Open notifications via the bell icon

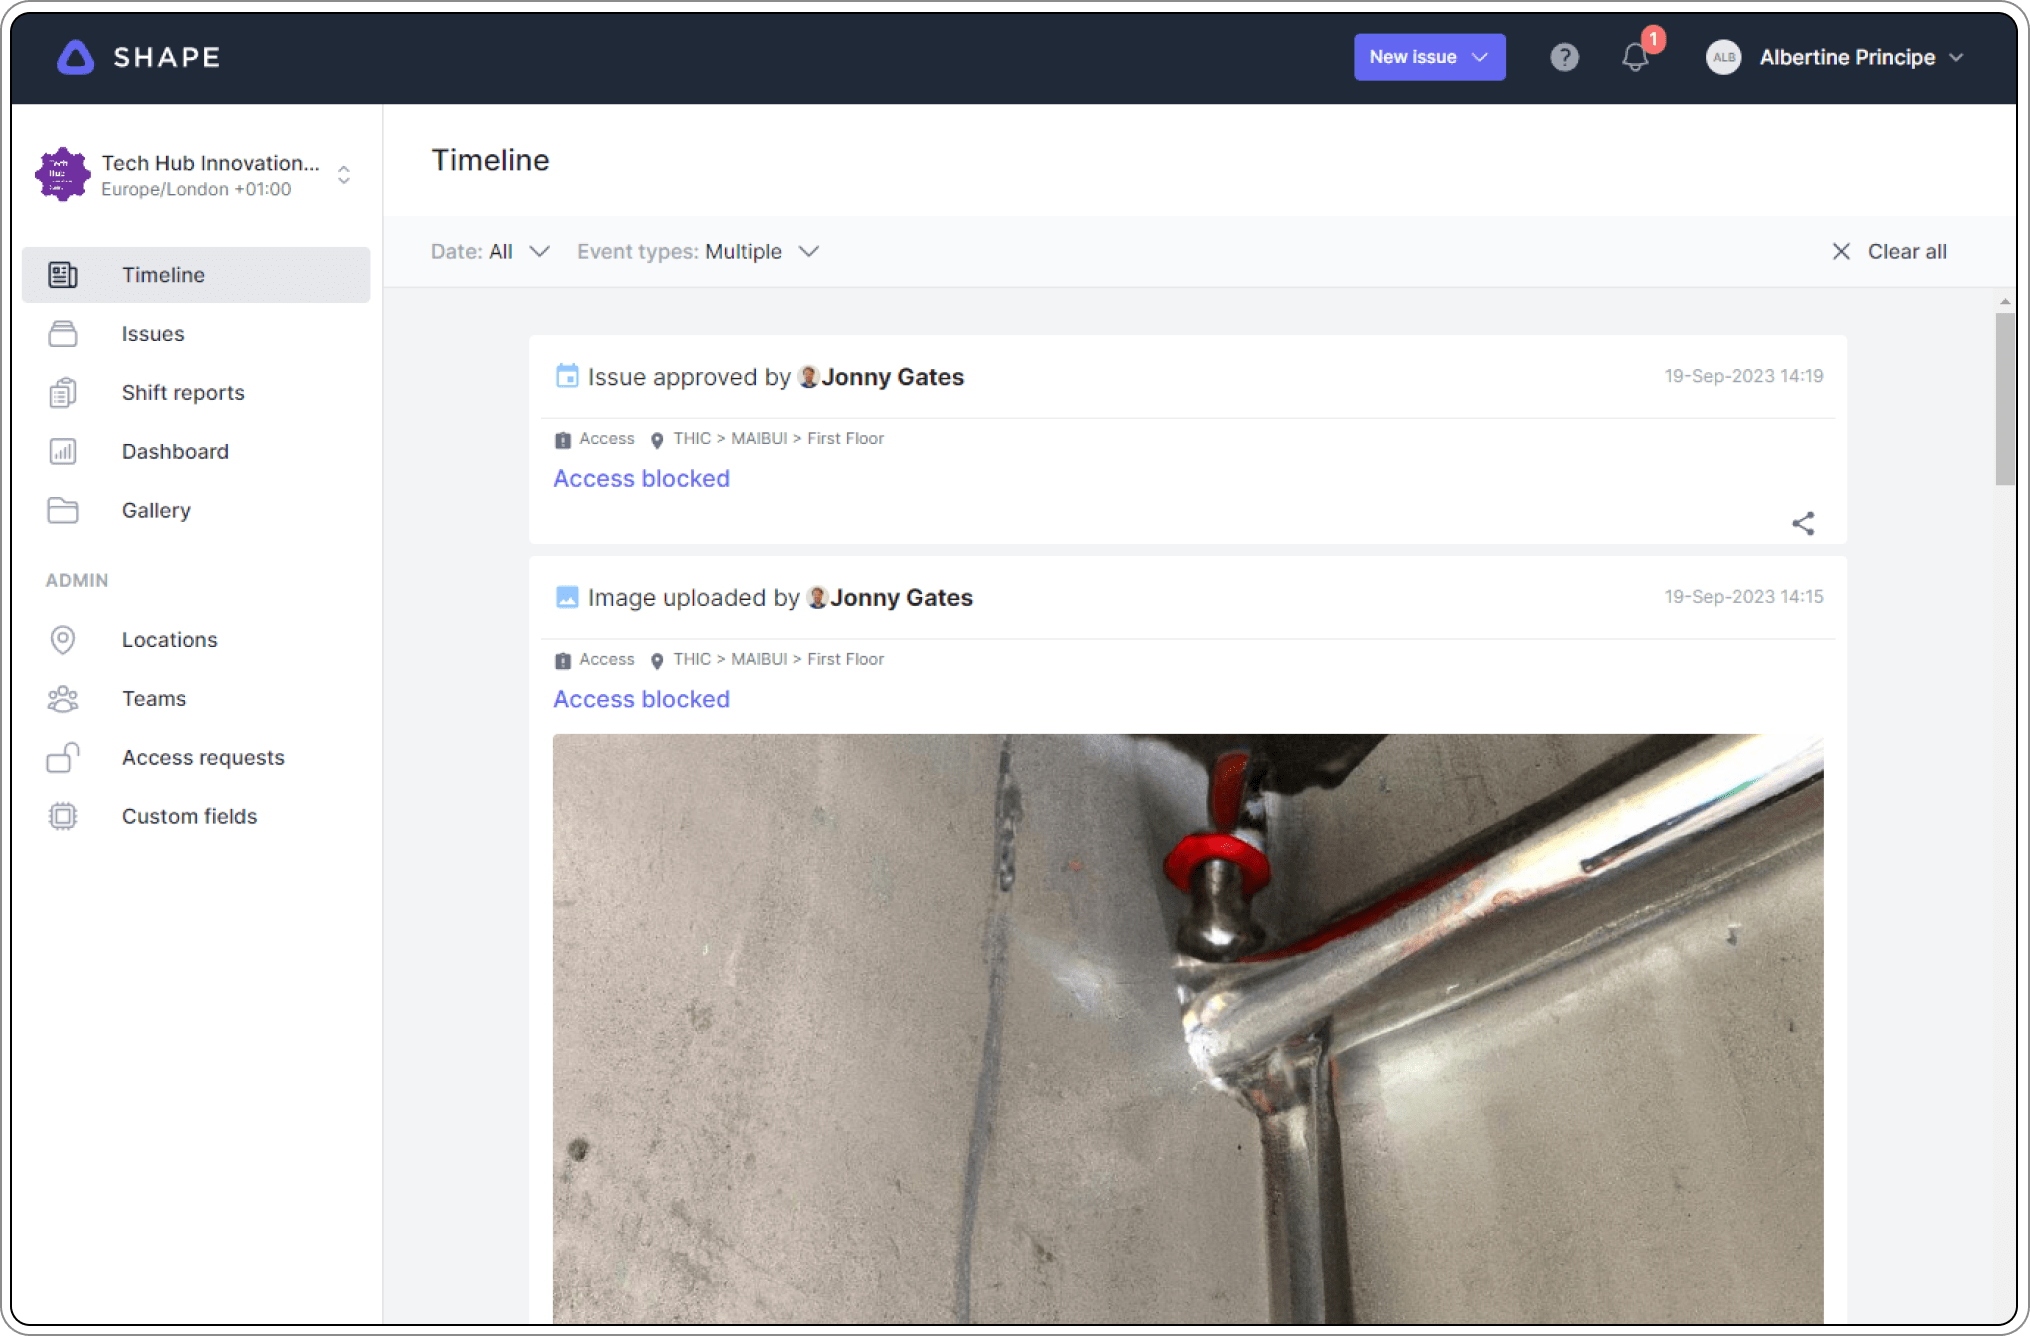[1635, 57]
